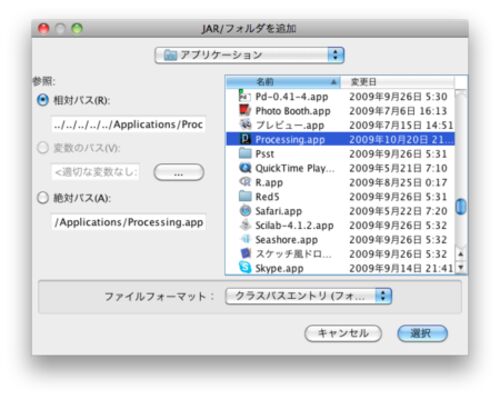Click the 選択 button

(422, 333)
